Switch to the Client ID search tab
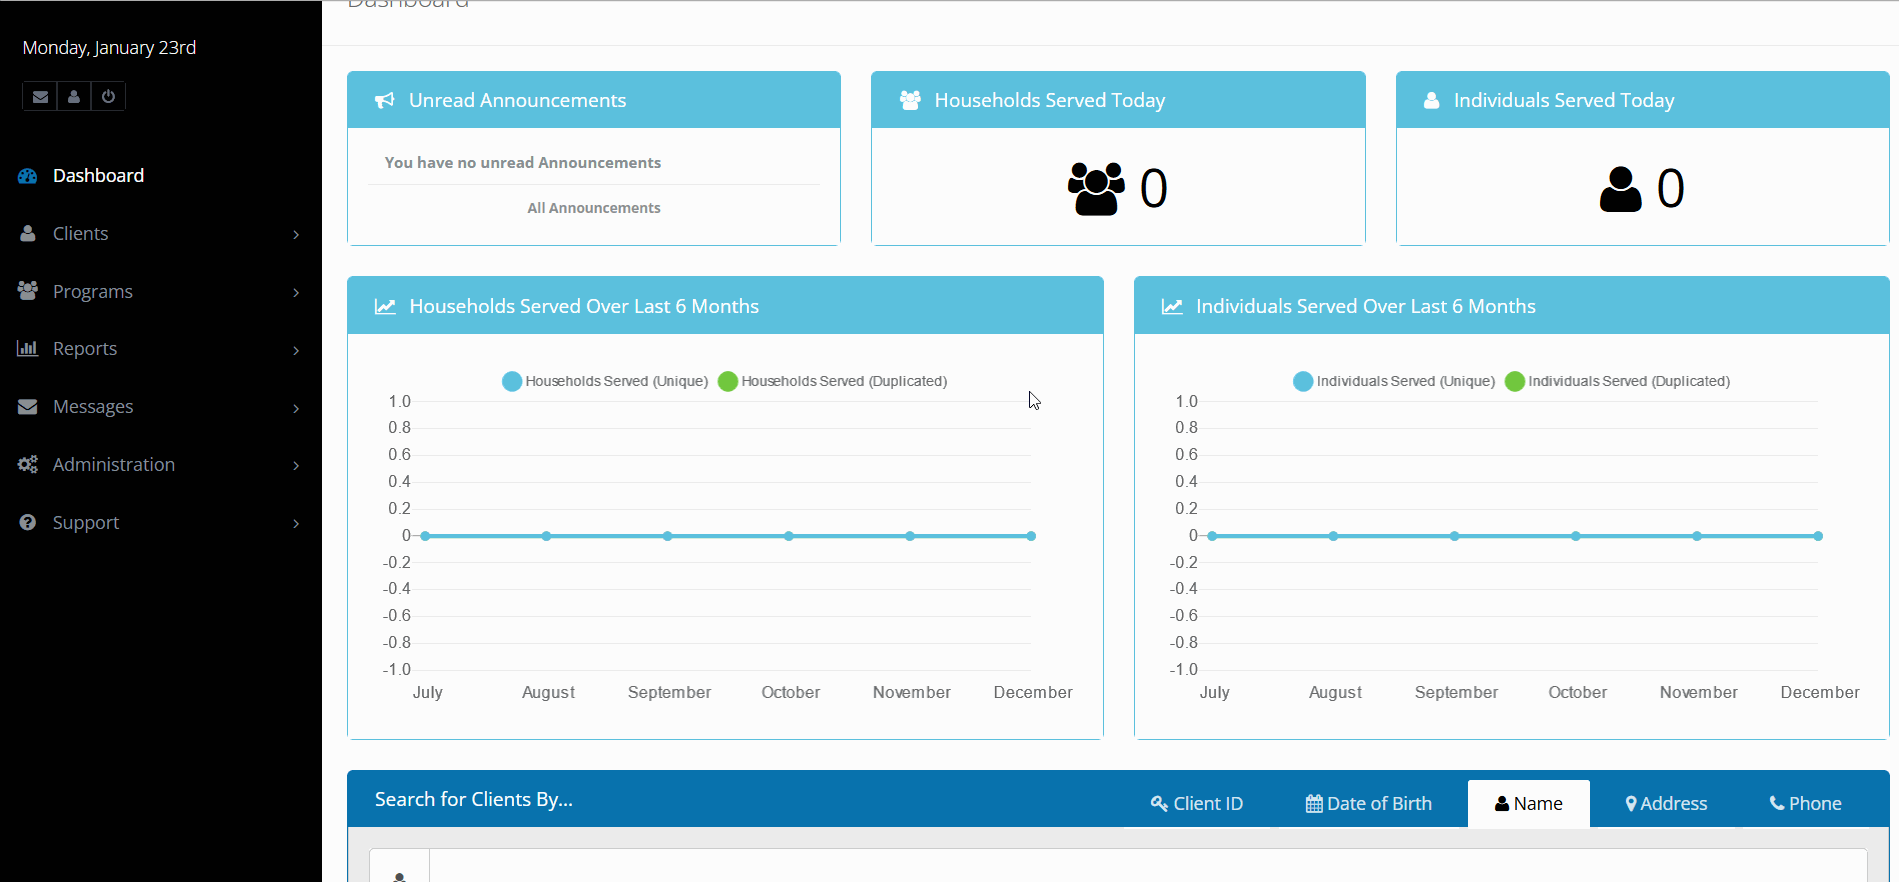The width and height of the screenshot is (1899, 882). tap(1197, 804)
